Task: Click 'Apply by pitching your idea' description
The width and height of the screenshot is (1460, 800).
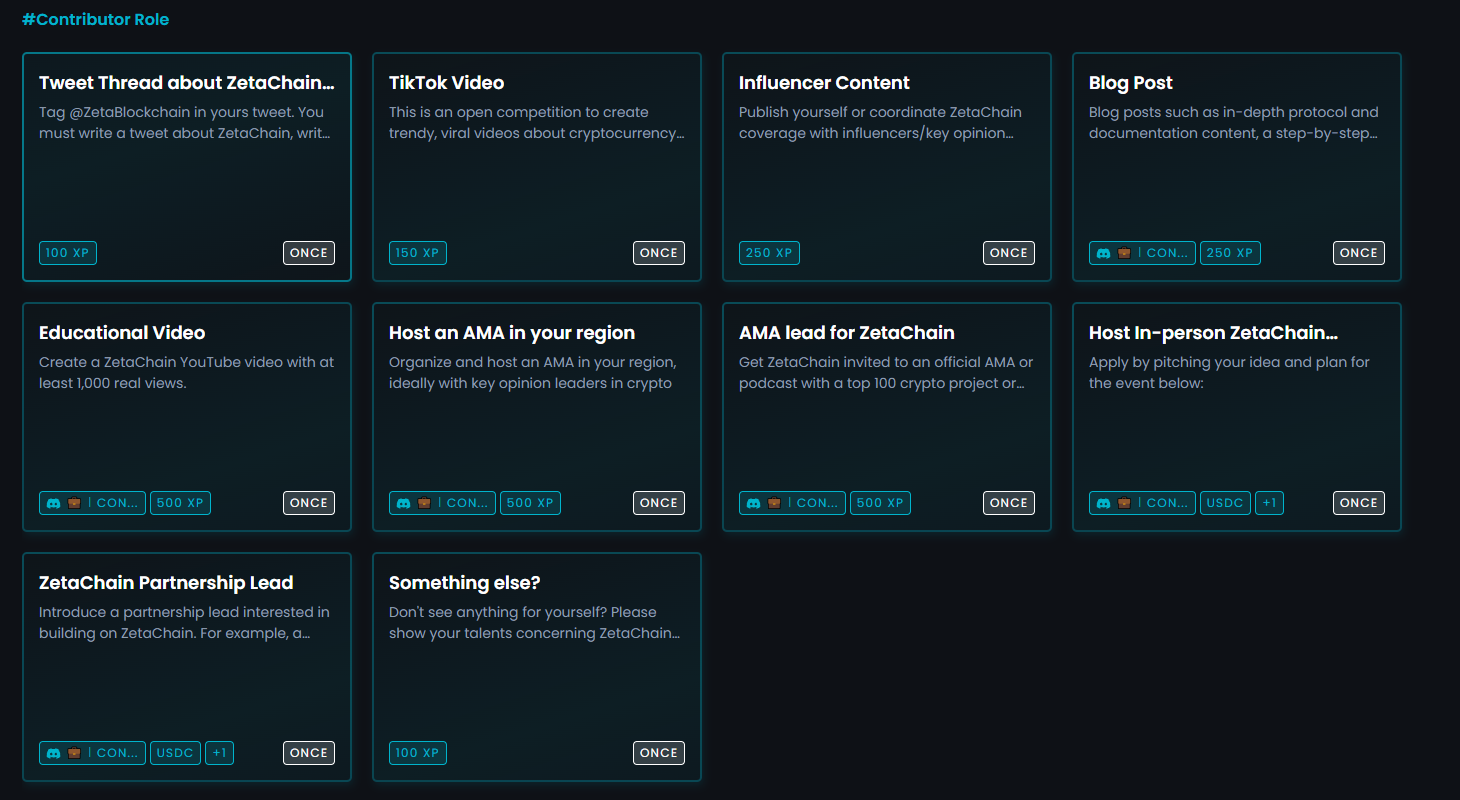Action: point(1229,373)
